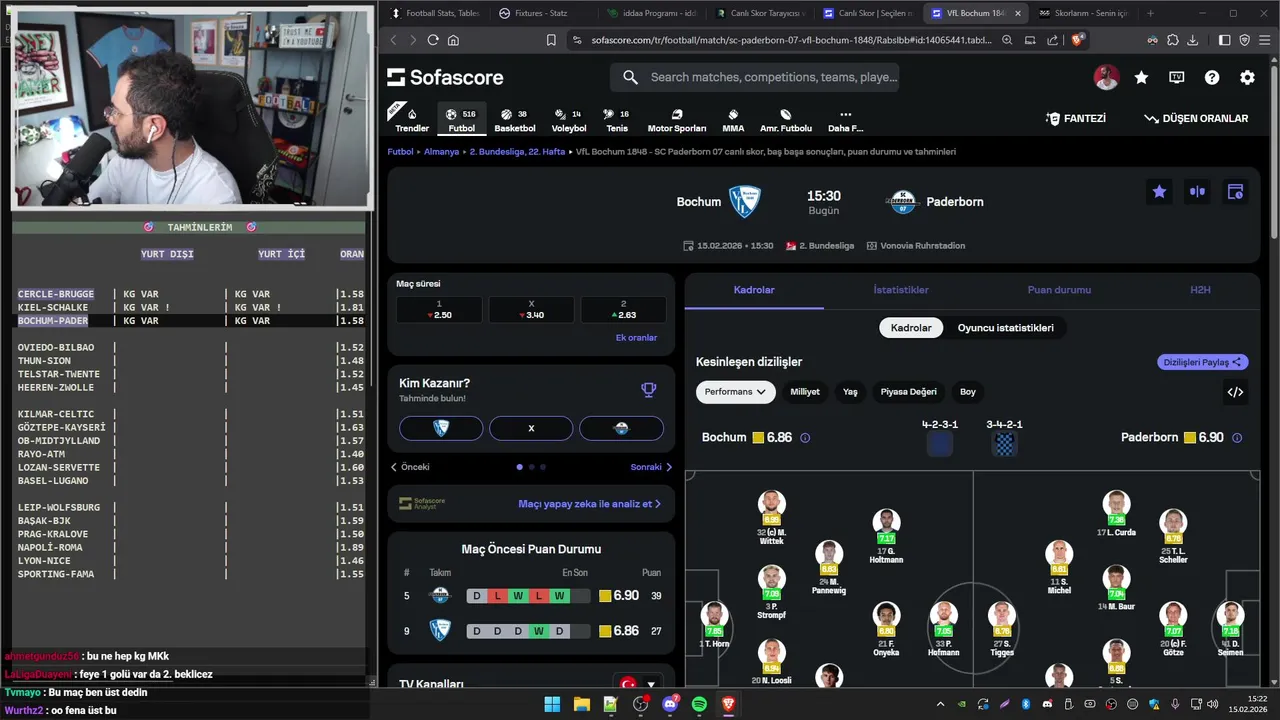Open Daha Fazla sports menu
This screenshot has width=1280, height=720.
845,120
